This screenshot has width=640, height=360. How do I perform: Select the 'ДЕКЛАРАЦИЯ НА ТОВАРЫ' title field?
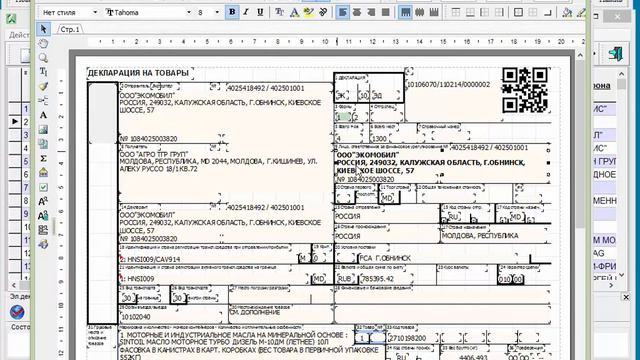139,73
